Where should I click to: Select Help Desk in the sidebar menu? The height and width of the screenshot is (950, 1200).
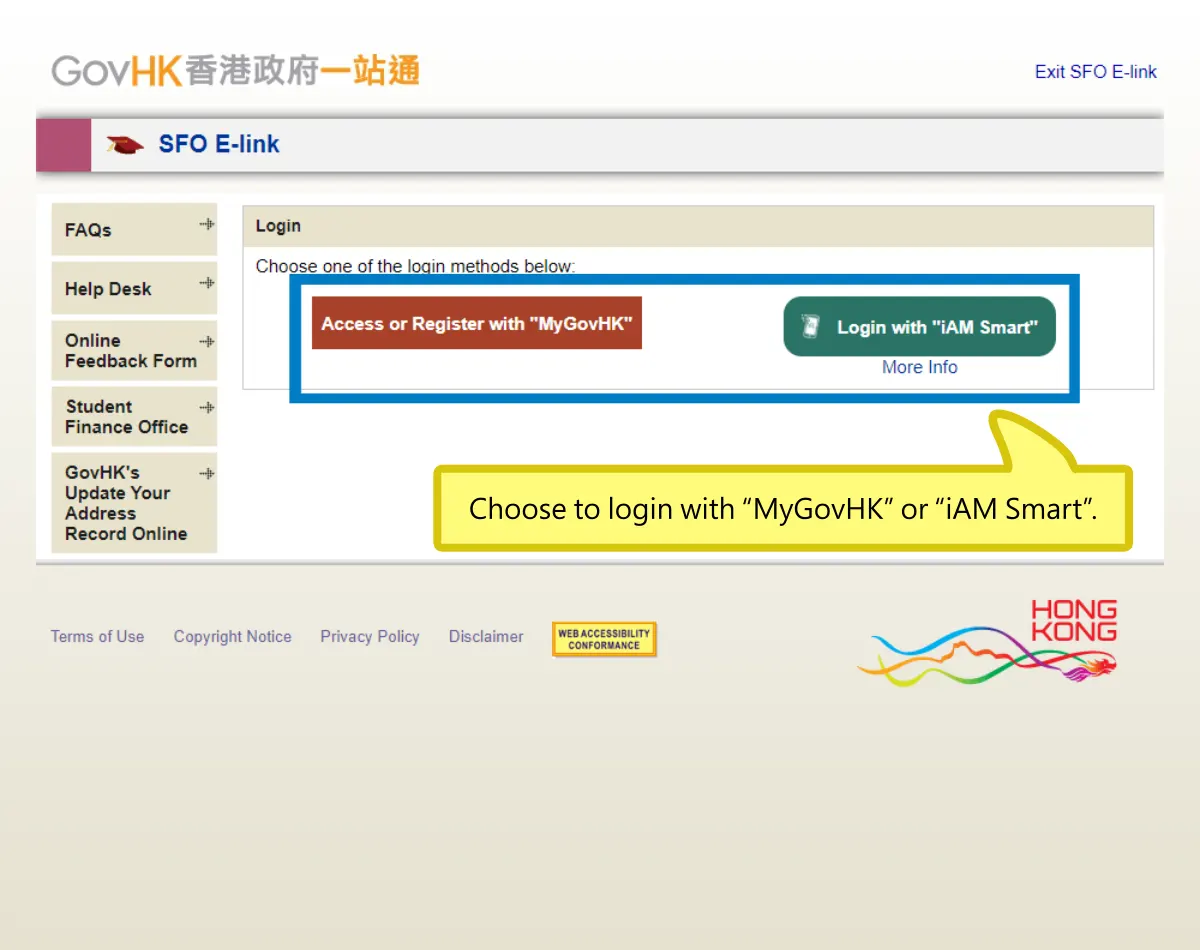click(x=109, y=288)
